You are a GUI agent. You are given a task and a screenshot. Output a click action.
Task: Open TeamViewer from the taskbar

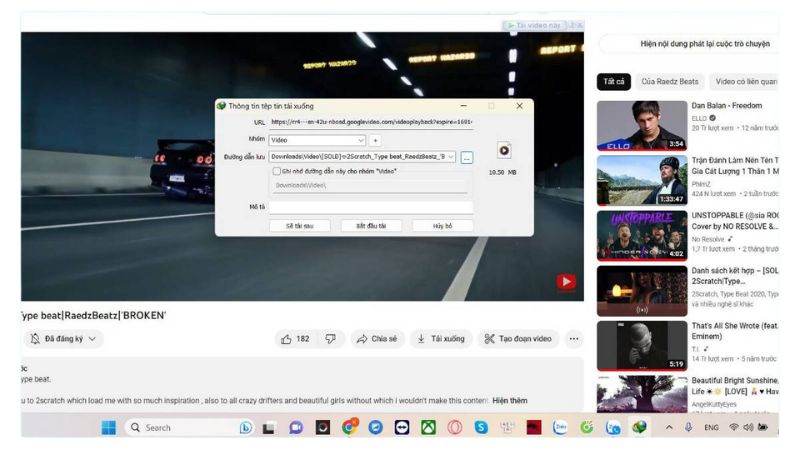(402, 428)
